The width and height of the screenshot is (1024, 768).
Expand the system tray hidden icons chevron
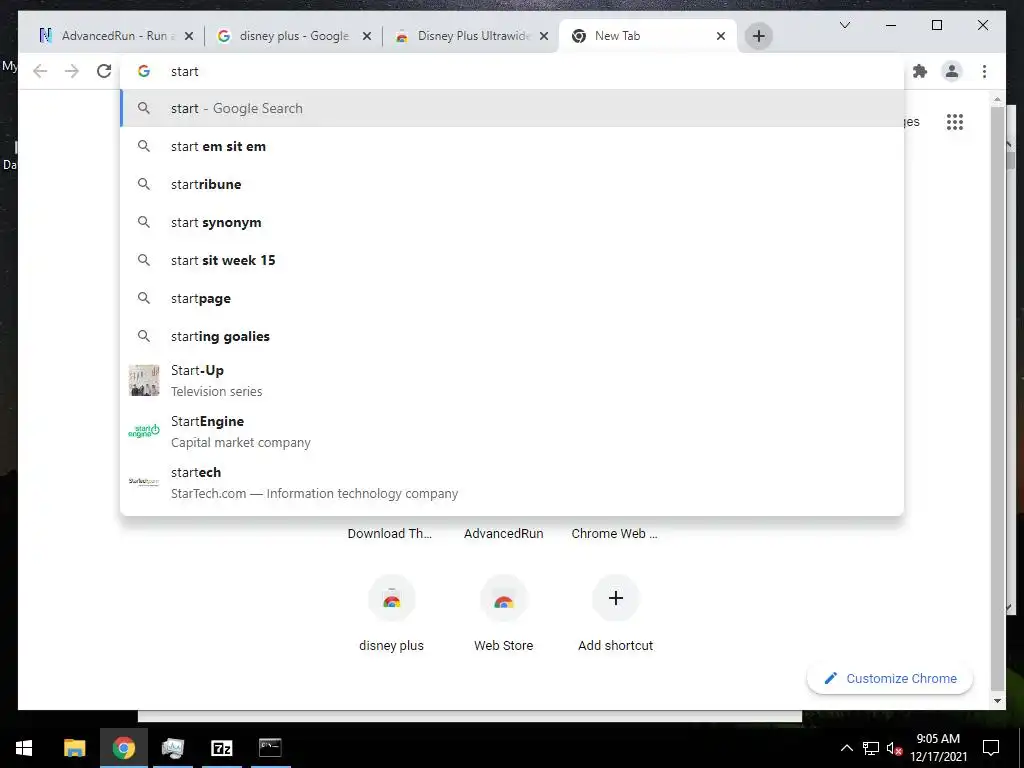[x=846, y=748]
